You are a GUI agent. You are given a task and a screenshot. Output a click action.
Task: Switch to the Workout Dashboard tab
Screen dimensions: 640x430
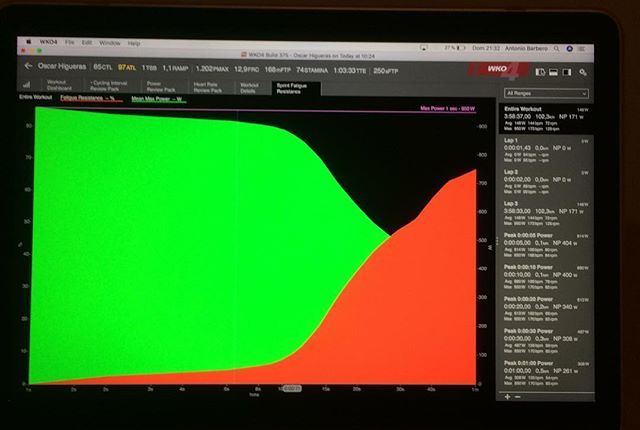(59, 85)
